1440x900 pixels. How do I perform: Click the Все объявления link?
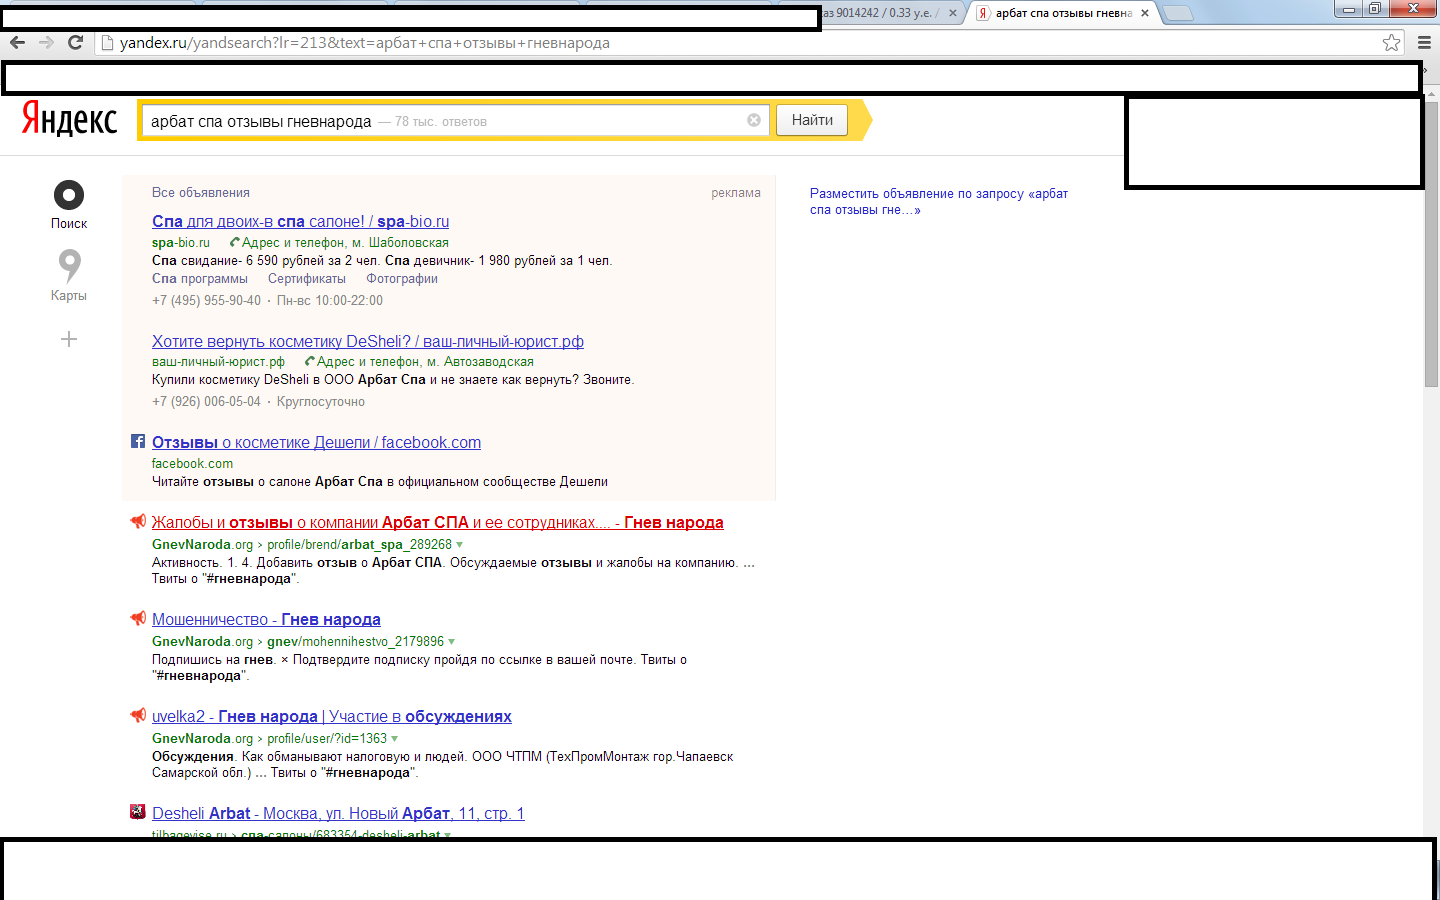tap(201, 193)
